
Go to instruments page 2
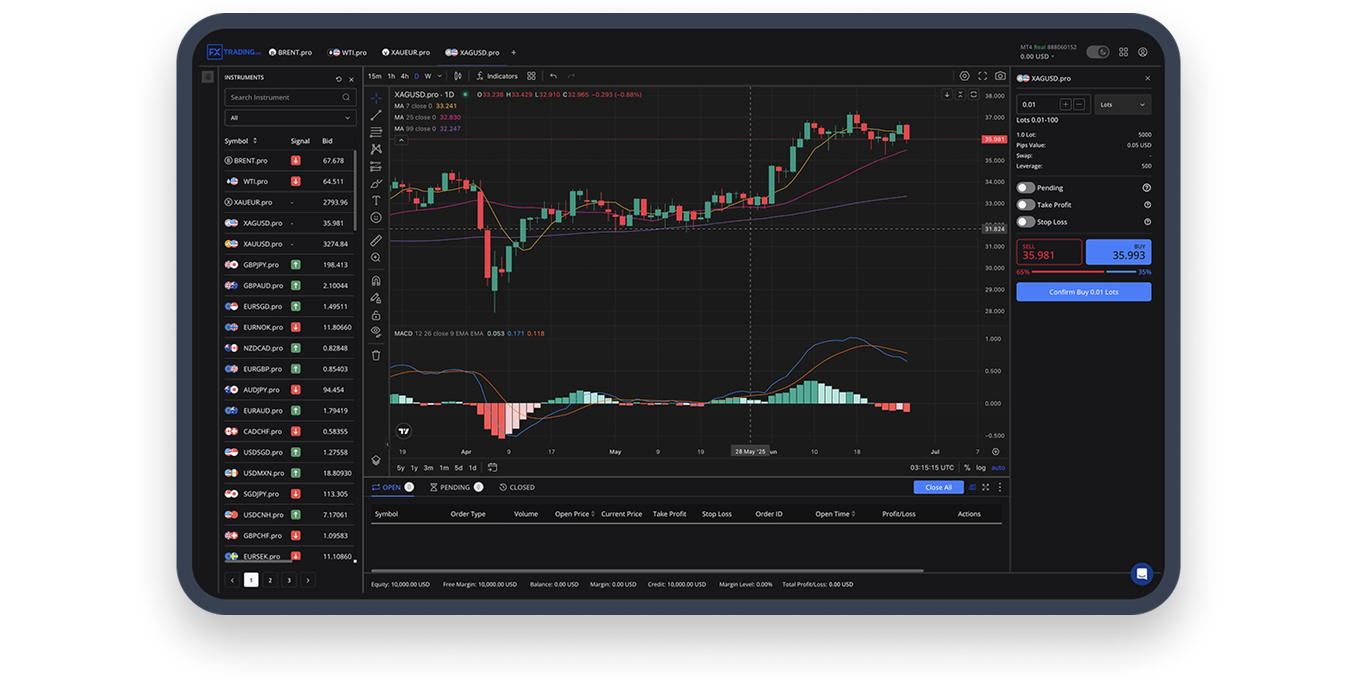(x=270, y=580)
